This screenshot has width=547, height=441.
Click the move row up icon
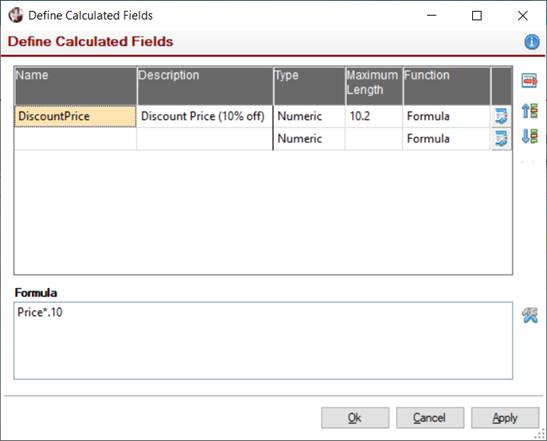(529, 111)
